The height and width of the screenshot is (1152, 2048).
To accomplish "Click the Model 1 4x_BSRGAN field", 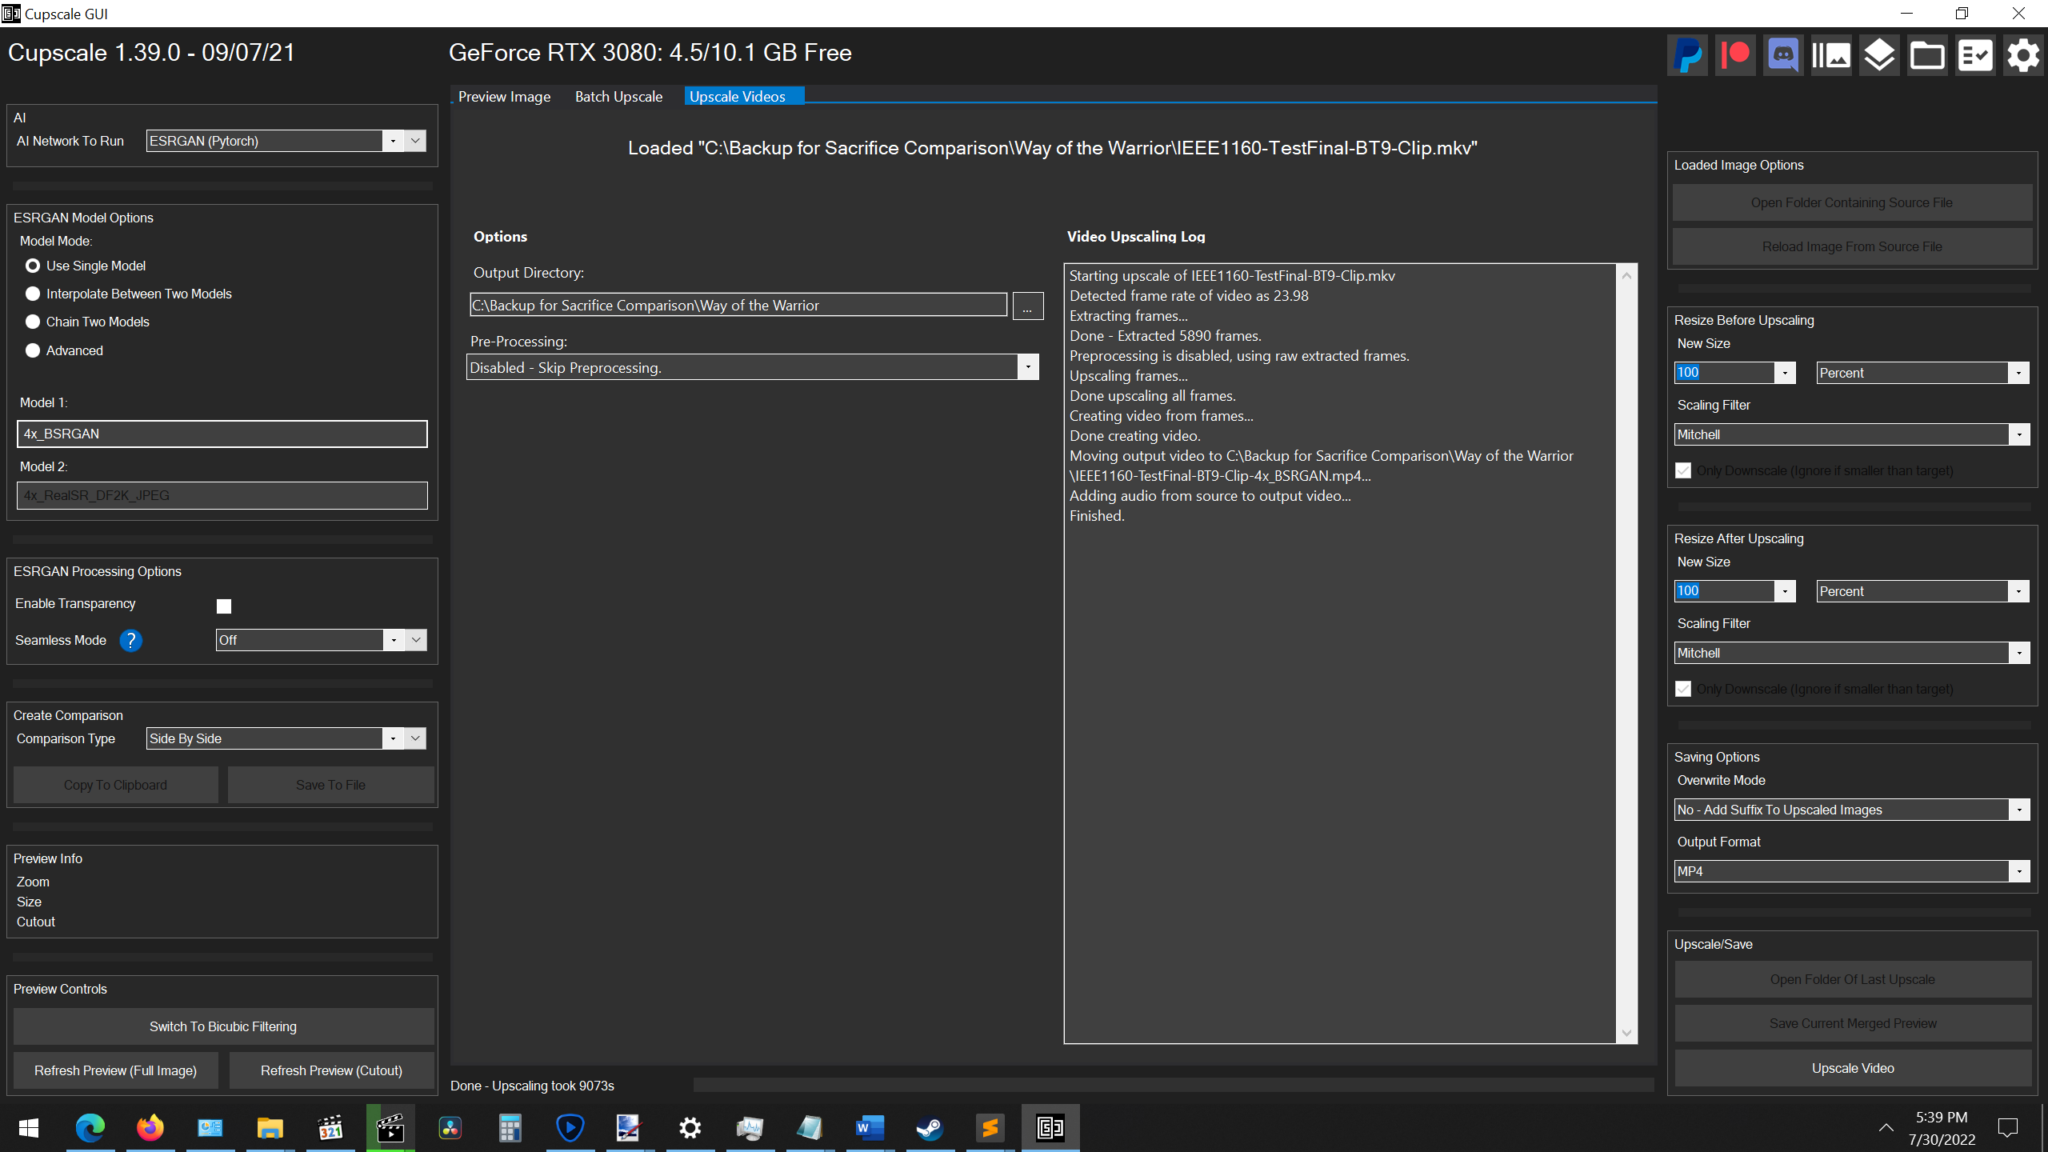I will (x=222, y=434).
